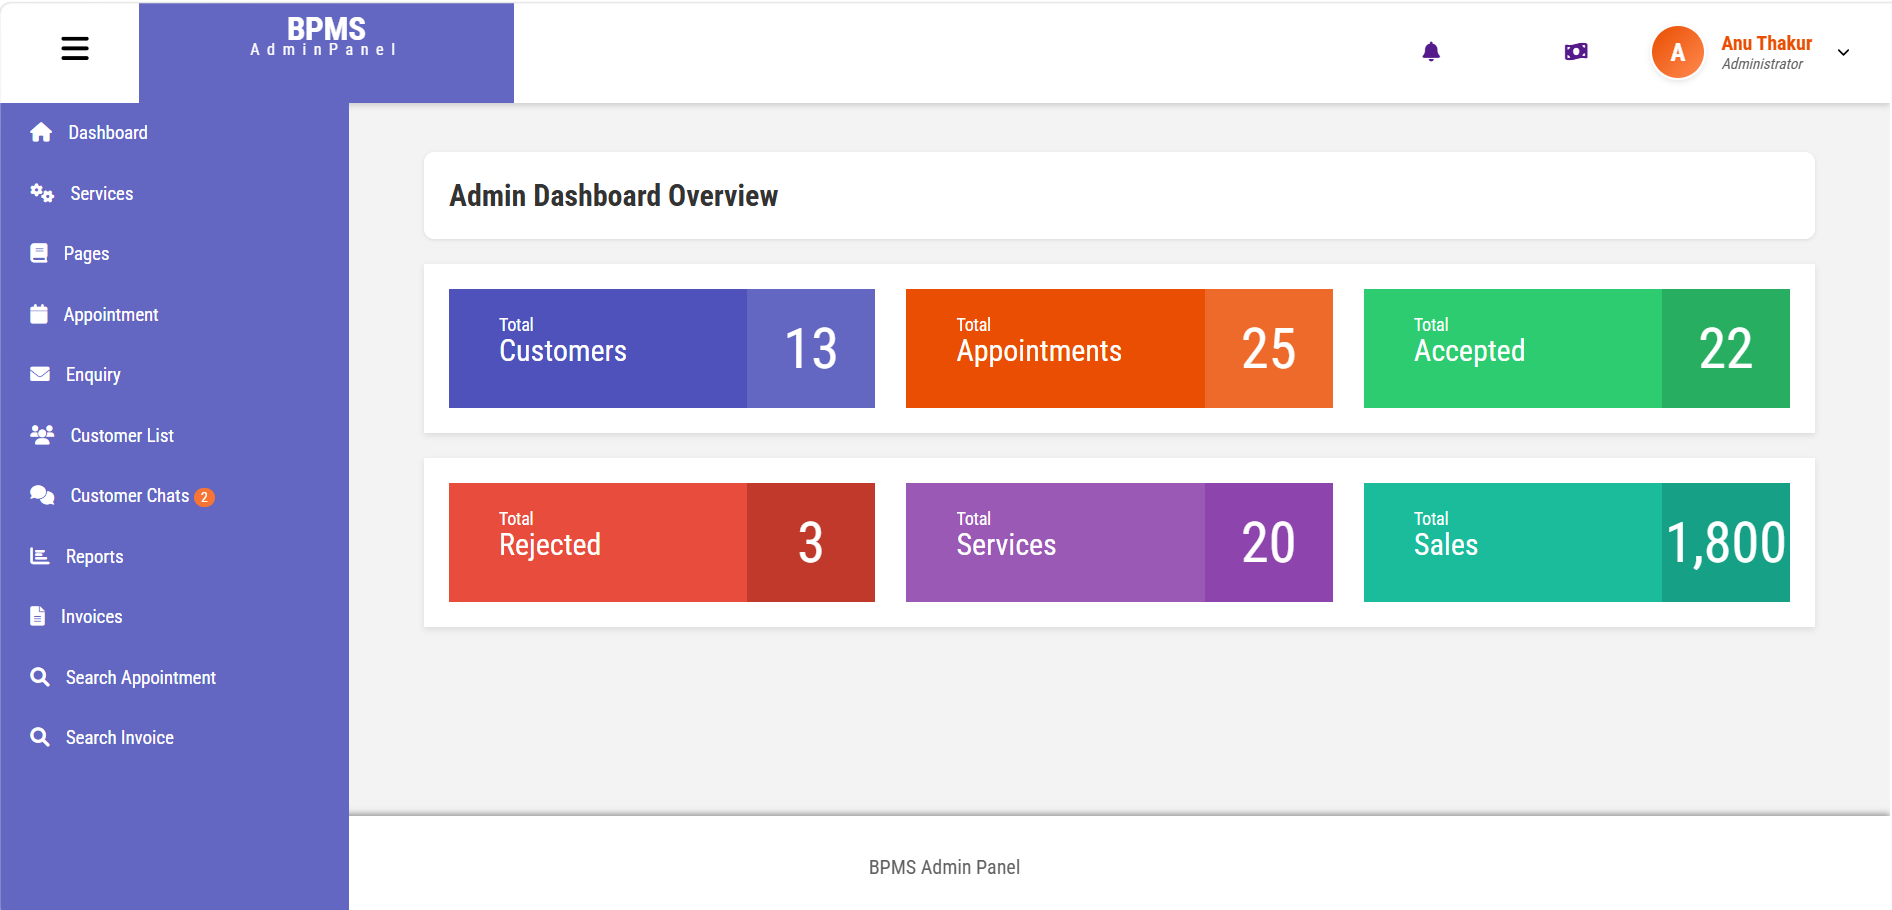The image size is (1892, 910).
Task: Click the orange A avatar icon
Action: pyautogui.click(x=1677, y=52)
